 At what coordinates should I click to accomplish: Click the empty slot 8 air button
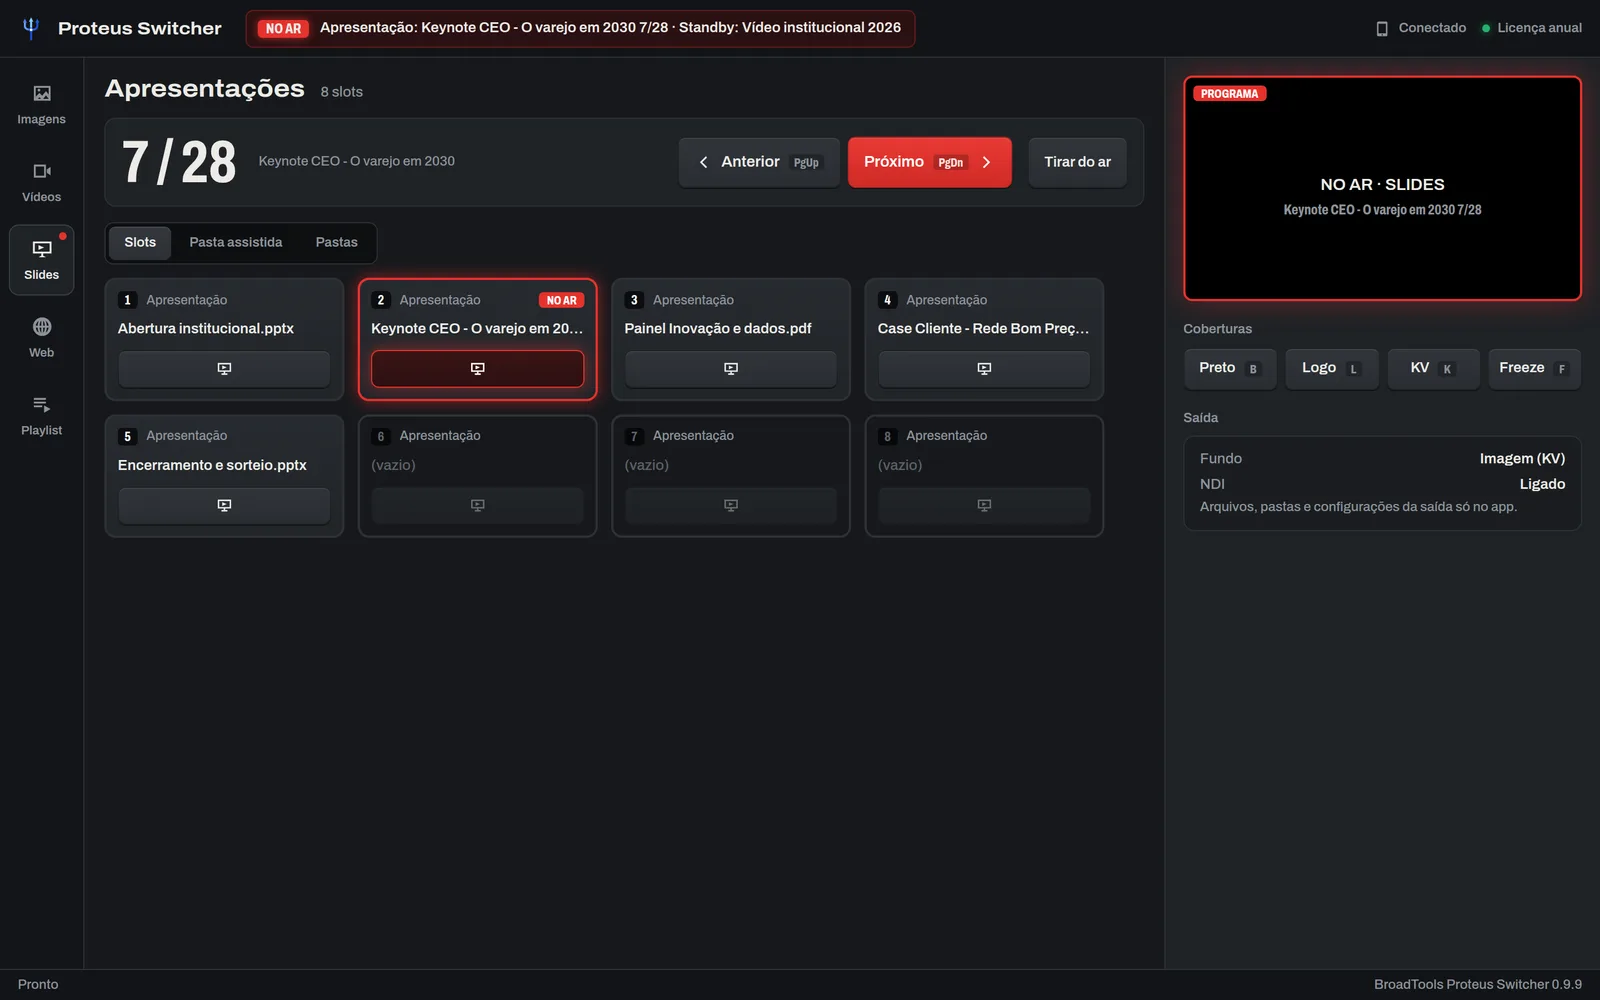coord(984,506)
